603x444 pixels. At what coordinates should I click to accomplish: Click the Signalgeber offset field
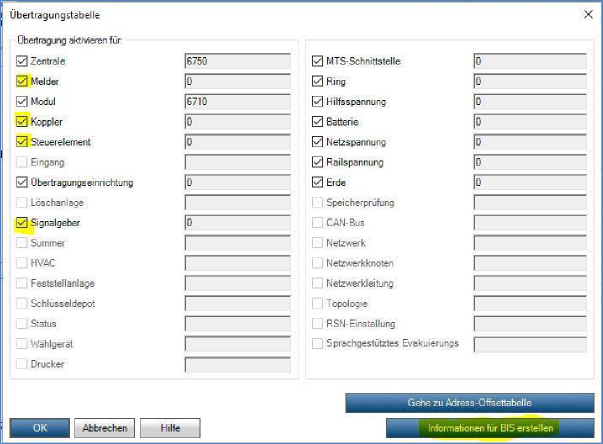pyautogui.click(x=238, y=223)
